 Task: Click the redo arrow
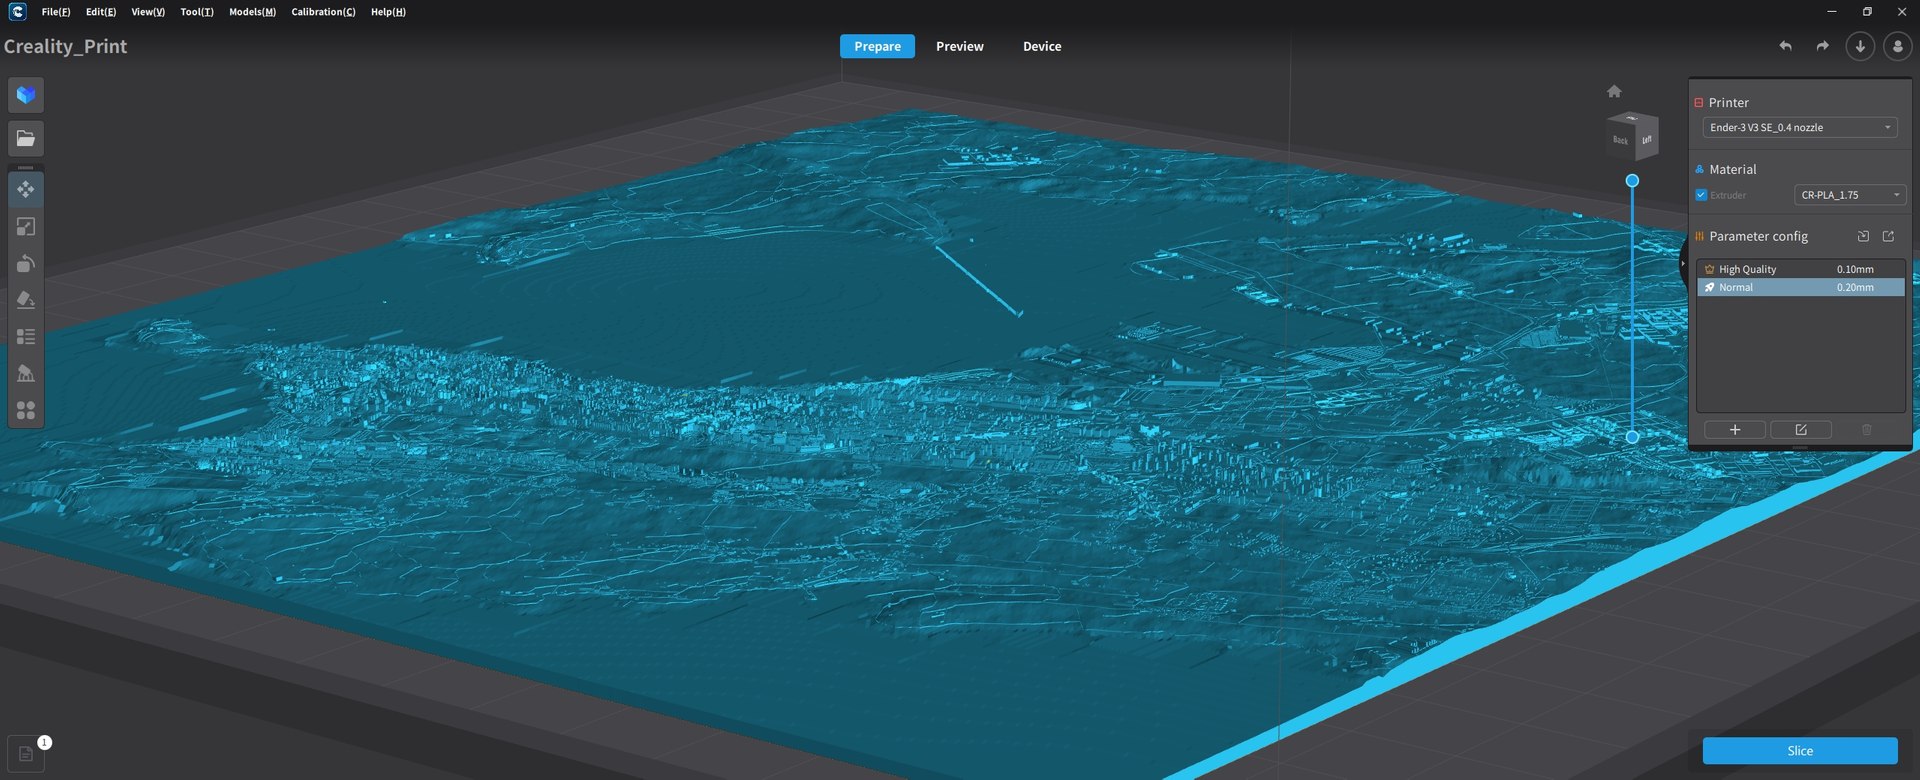click(x=1822, y=46)
